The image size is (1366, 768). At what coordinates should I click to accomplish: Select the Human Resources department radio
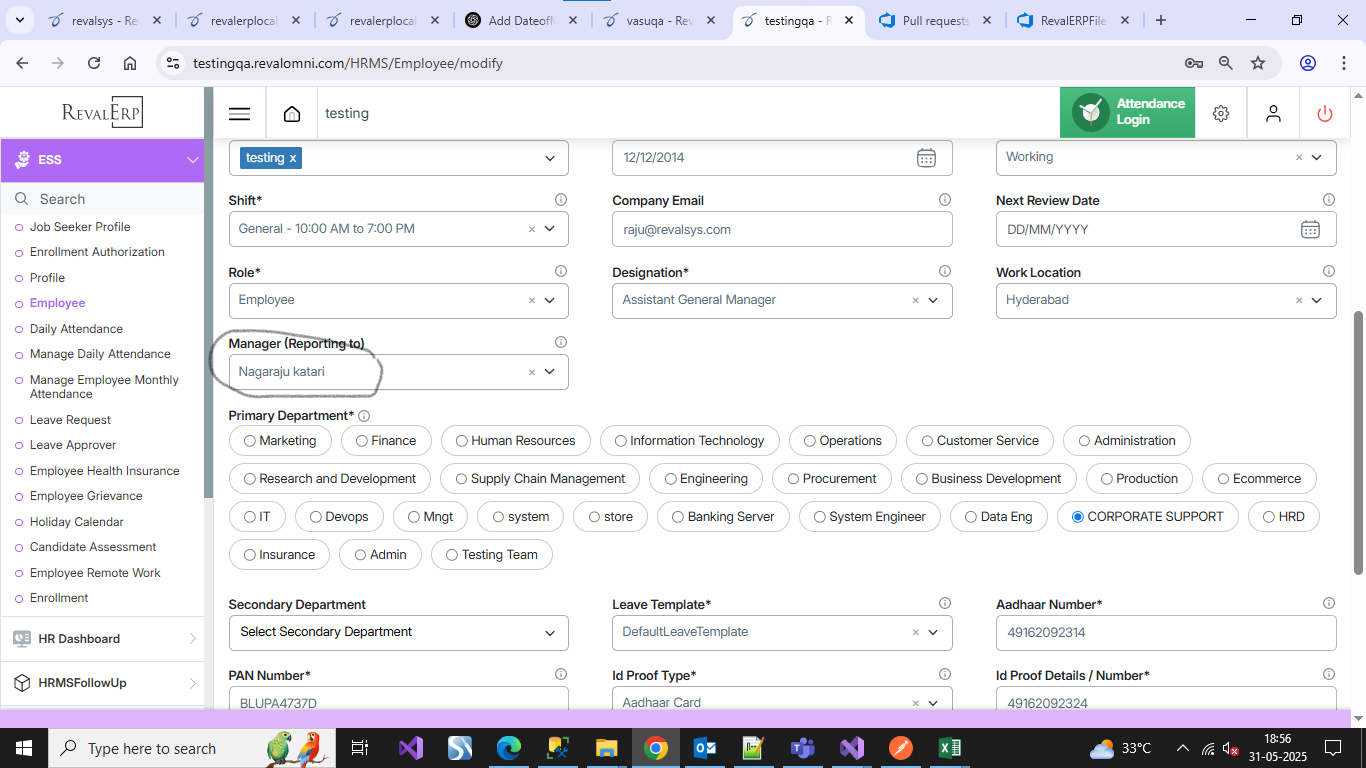coord(462,441)
